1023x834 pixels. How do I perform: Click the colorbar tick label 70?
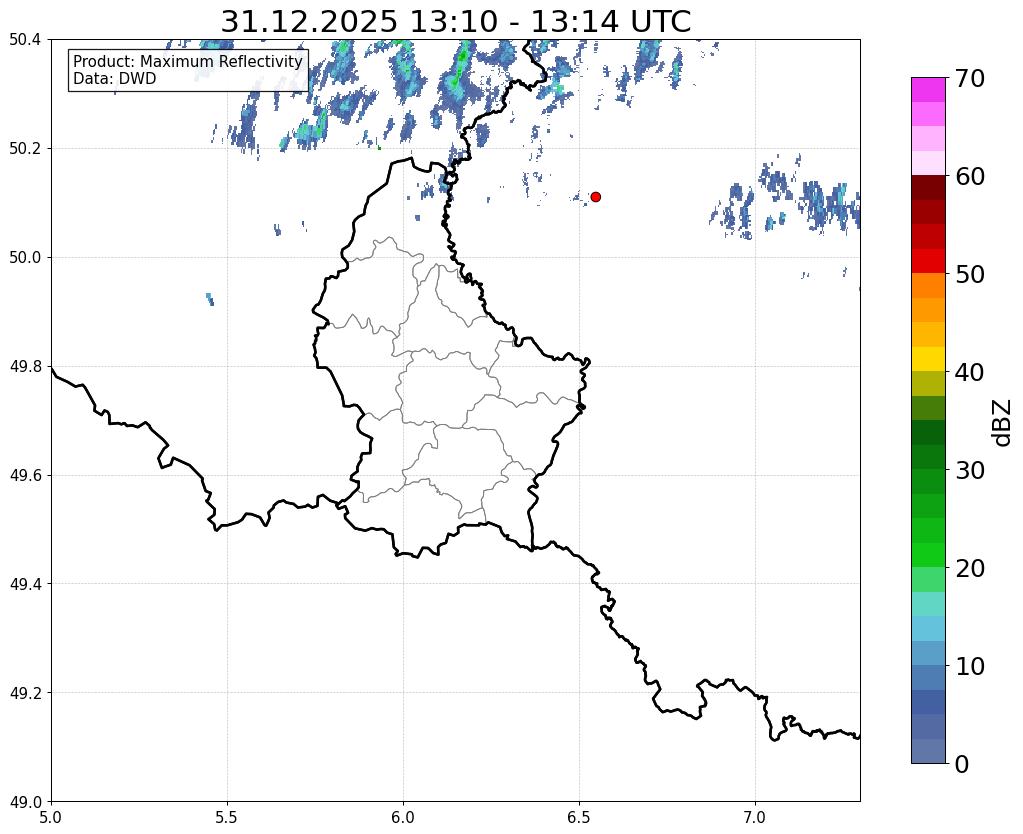(970, 78)
